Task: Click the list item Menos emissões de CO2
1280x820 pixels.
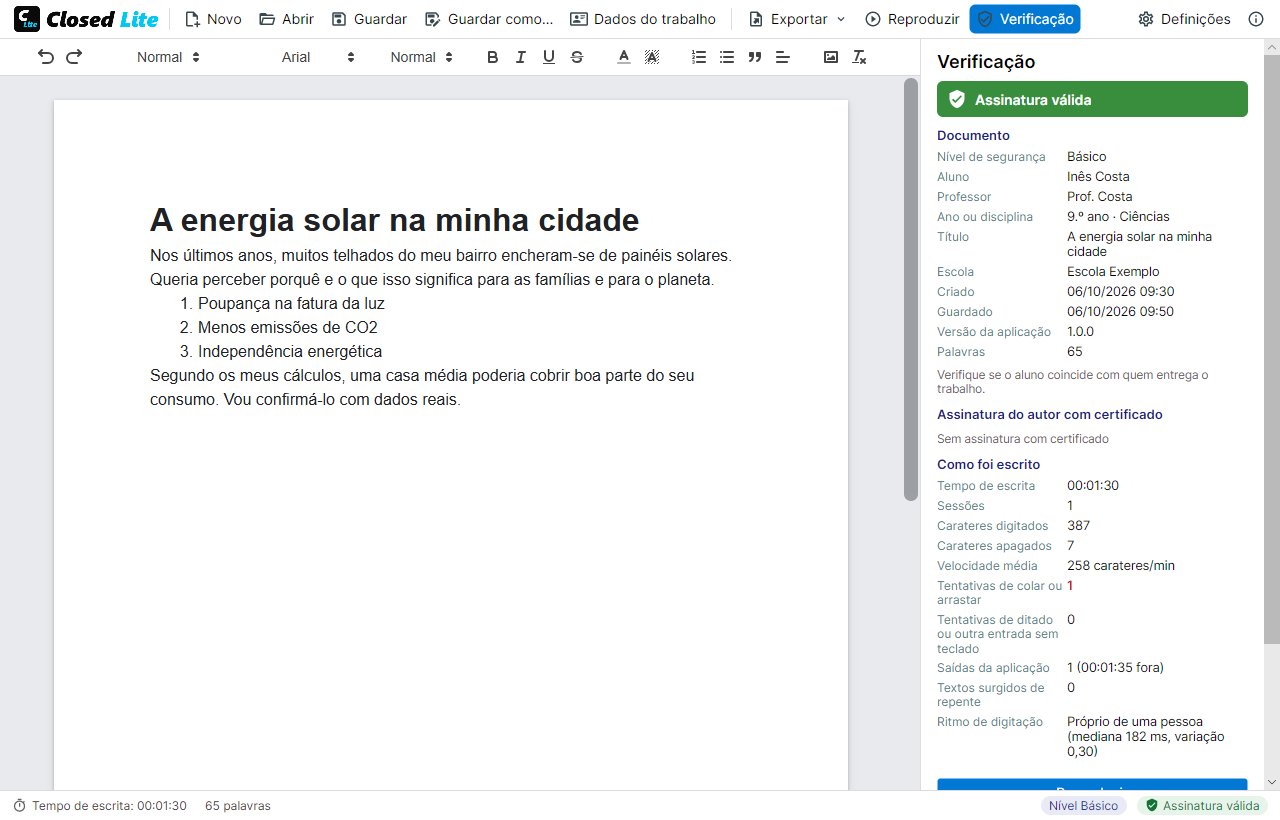Action: coord(288,327)
